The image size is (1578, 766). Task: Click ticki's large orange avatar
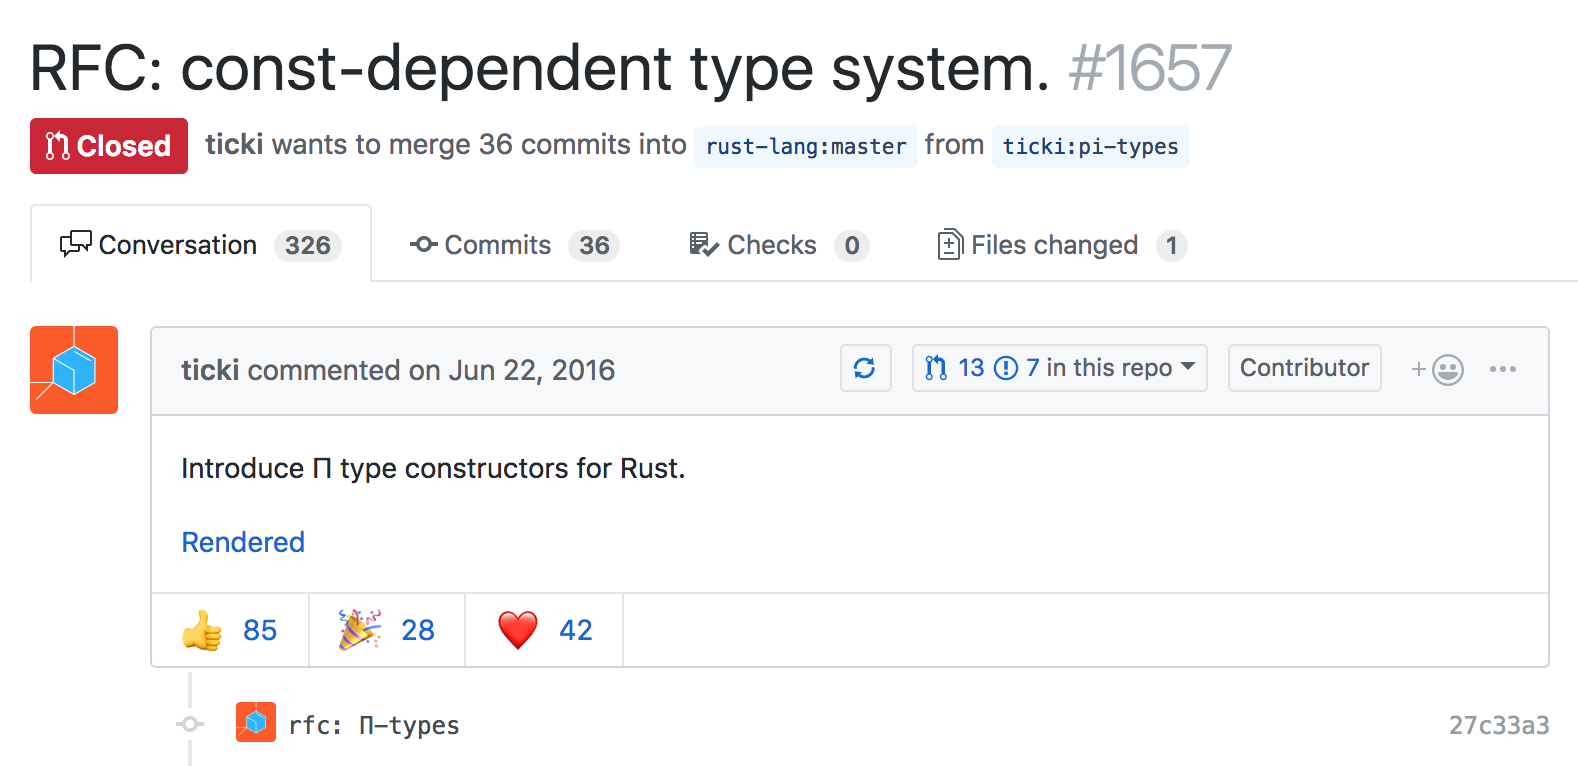pyautogui.click(x=74, y=370)
